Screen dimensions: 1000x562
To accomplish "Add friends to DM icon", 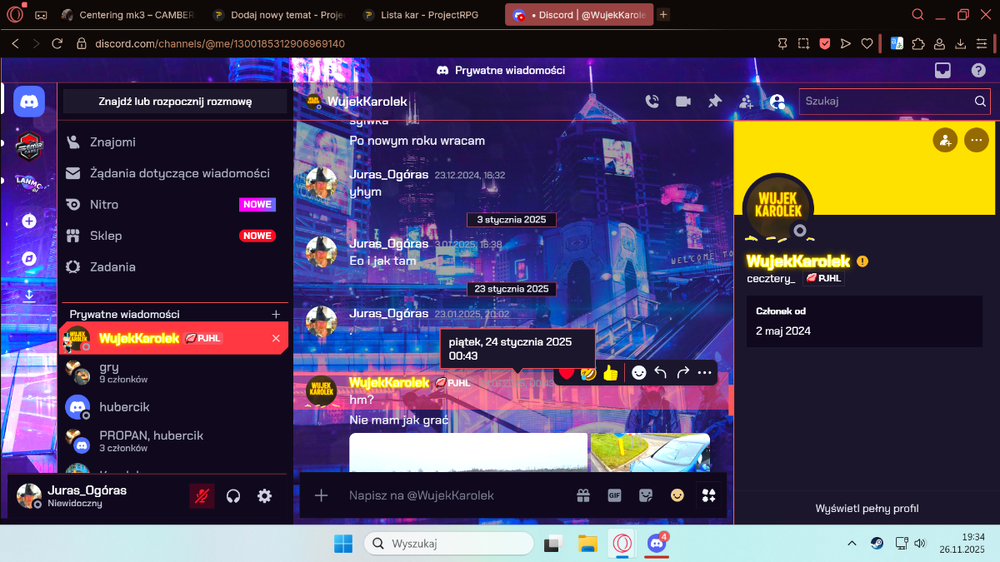I will click(x=746, y=101).
